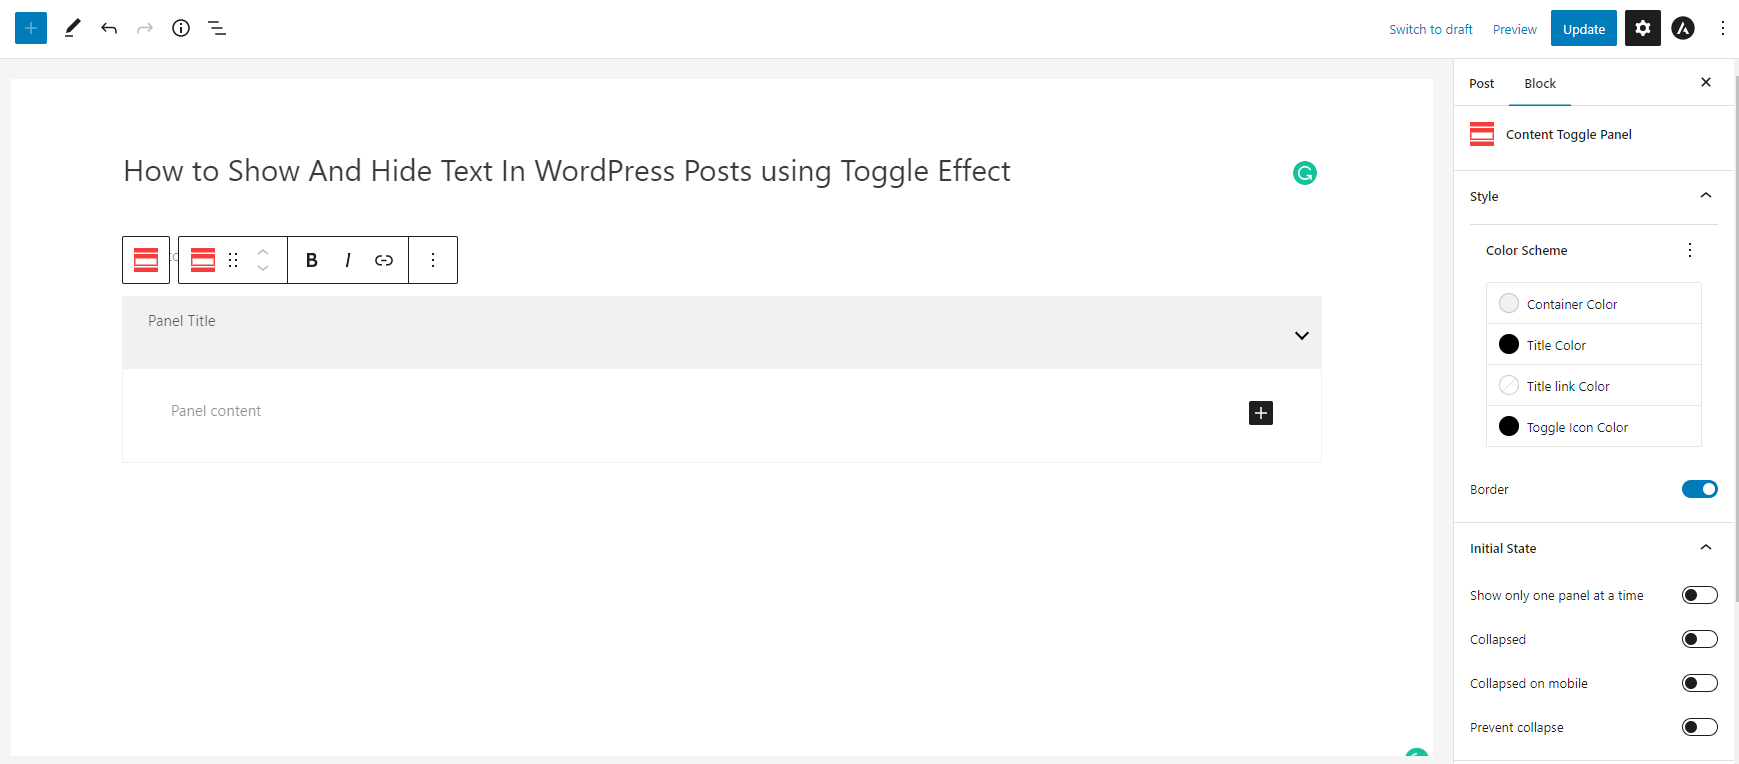Open the document overview list view

tap(217, 28)
